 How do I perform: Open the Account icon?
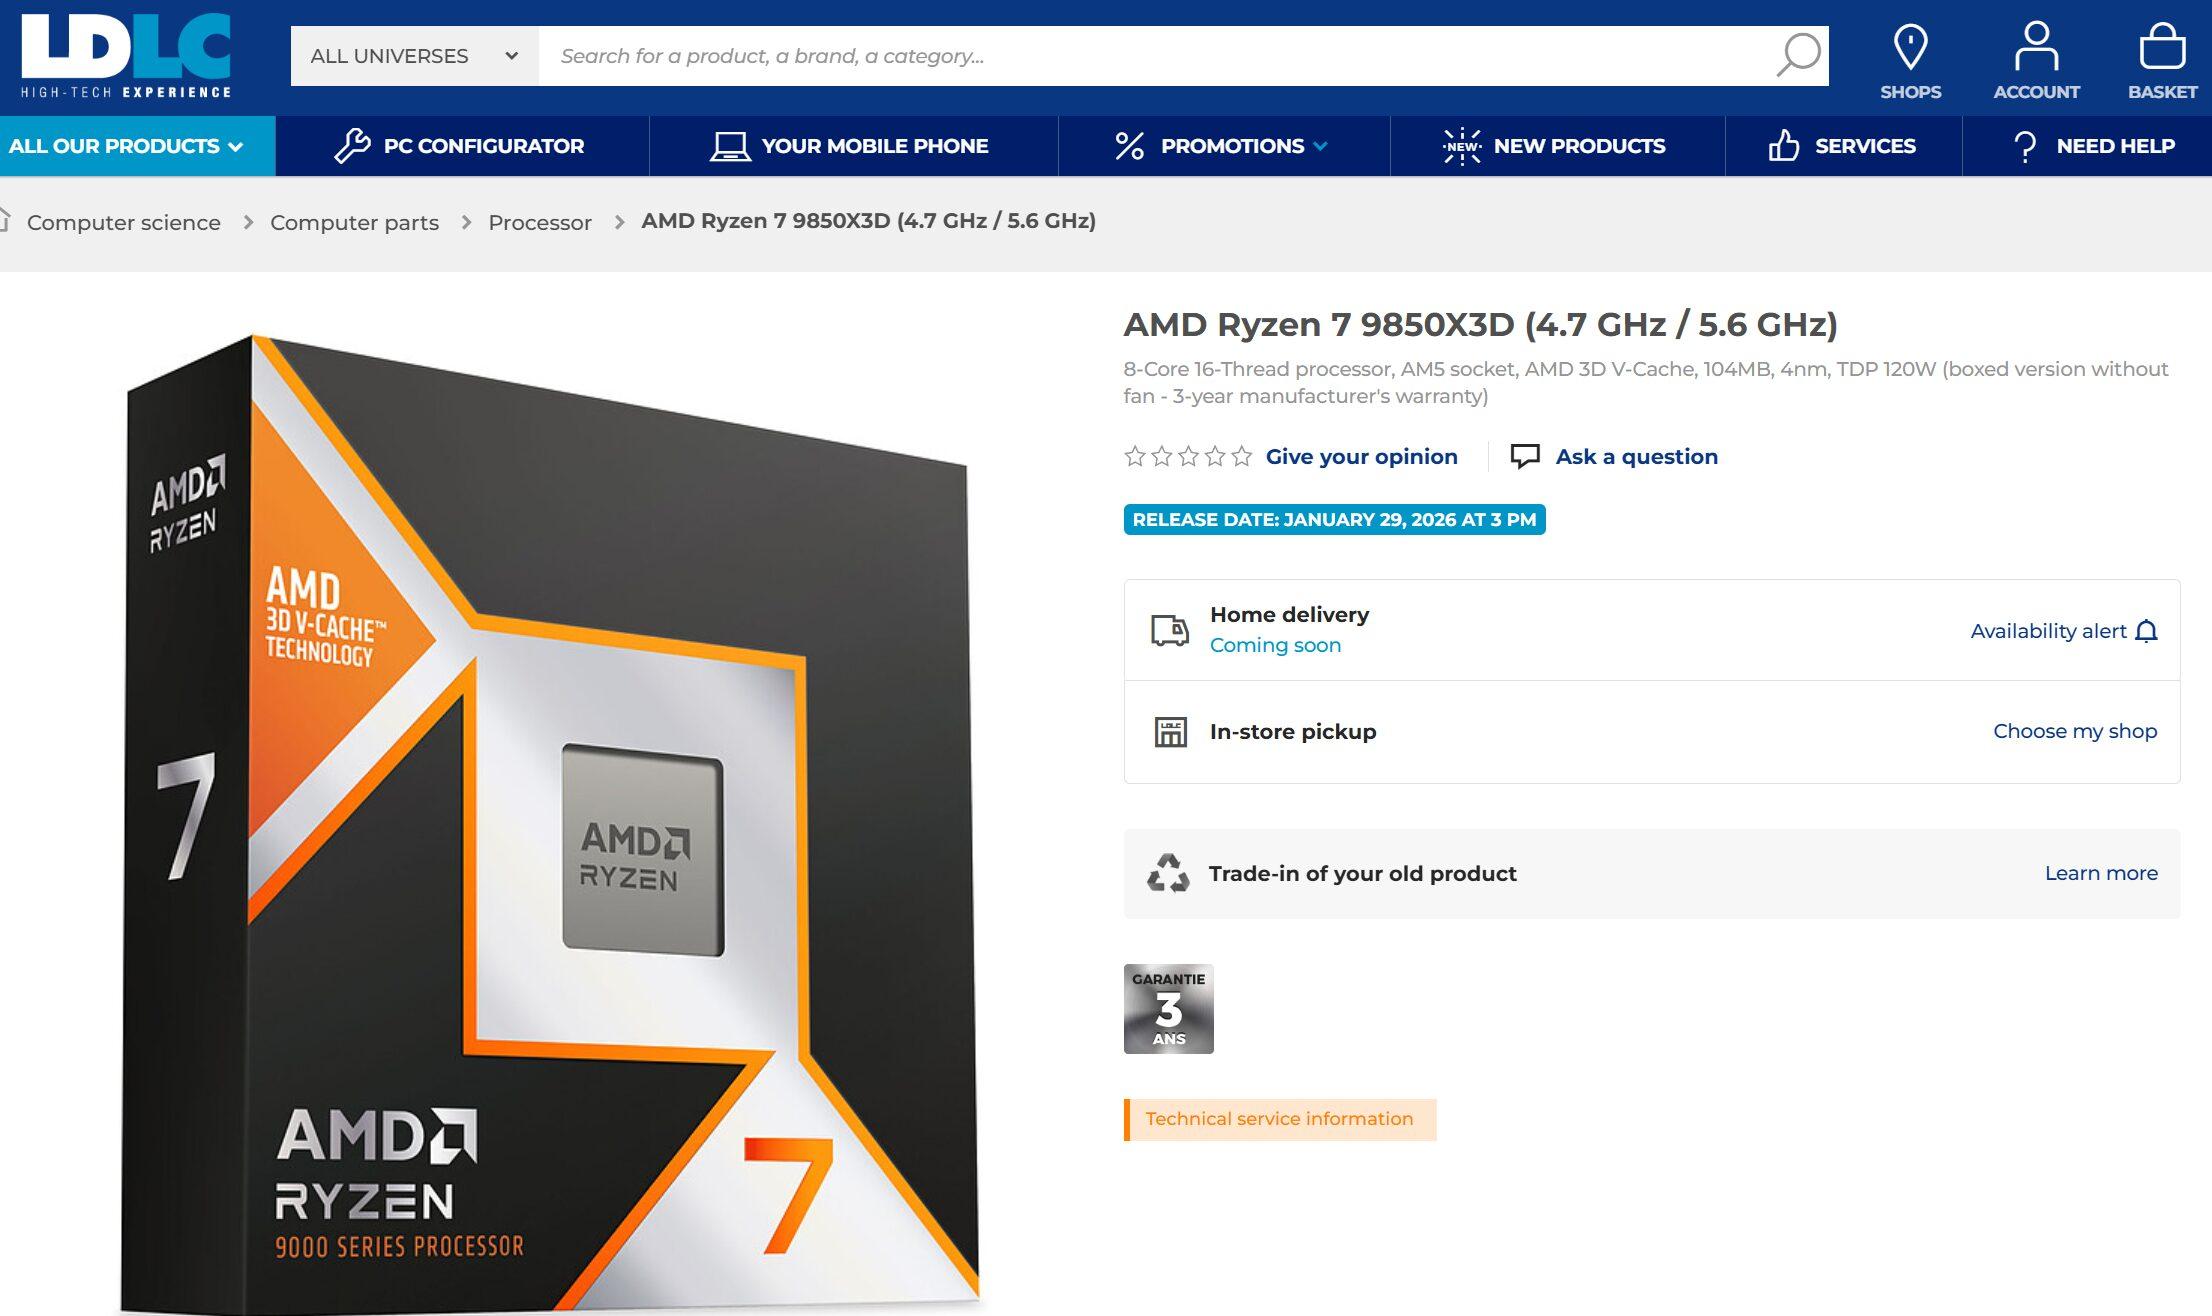[2035, 45]
